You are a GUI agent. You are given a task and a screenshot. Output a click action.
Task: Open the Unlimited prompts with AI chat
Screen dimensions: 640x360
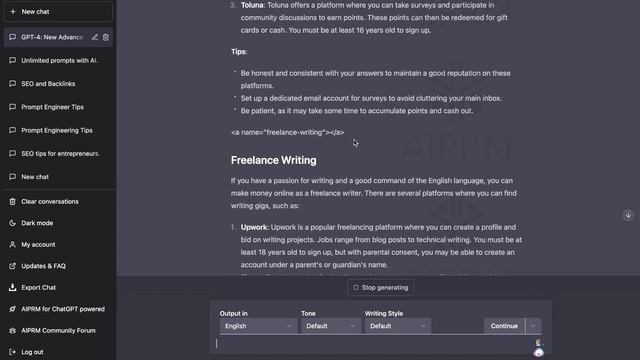point(58,60)
